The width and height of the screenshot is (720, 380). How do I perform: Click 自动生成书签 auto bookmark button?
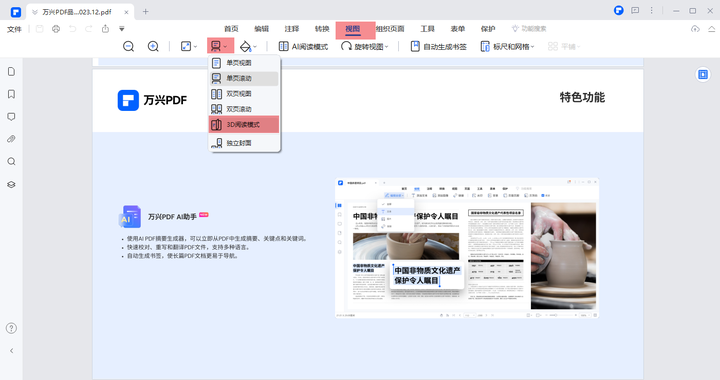pos(439,46)
